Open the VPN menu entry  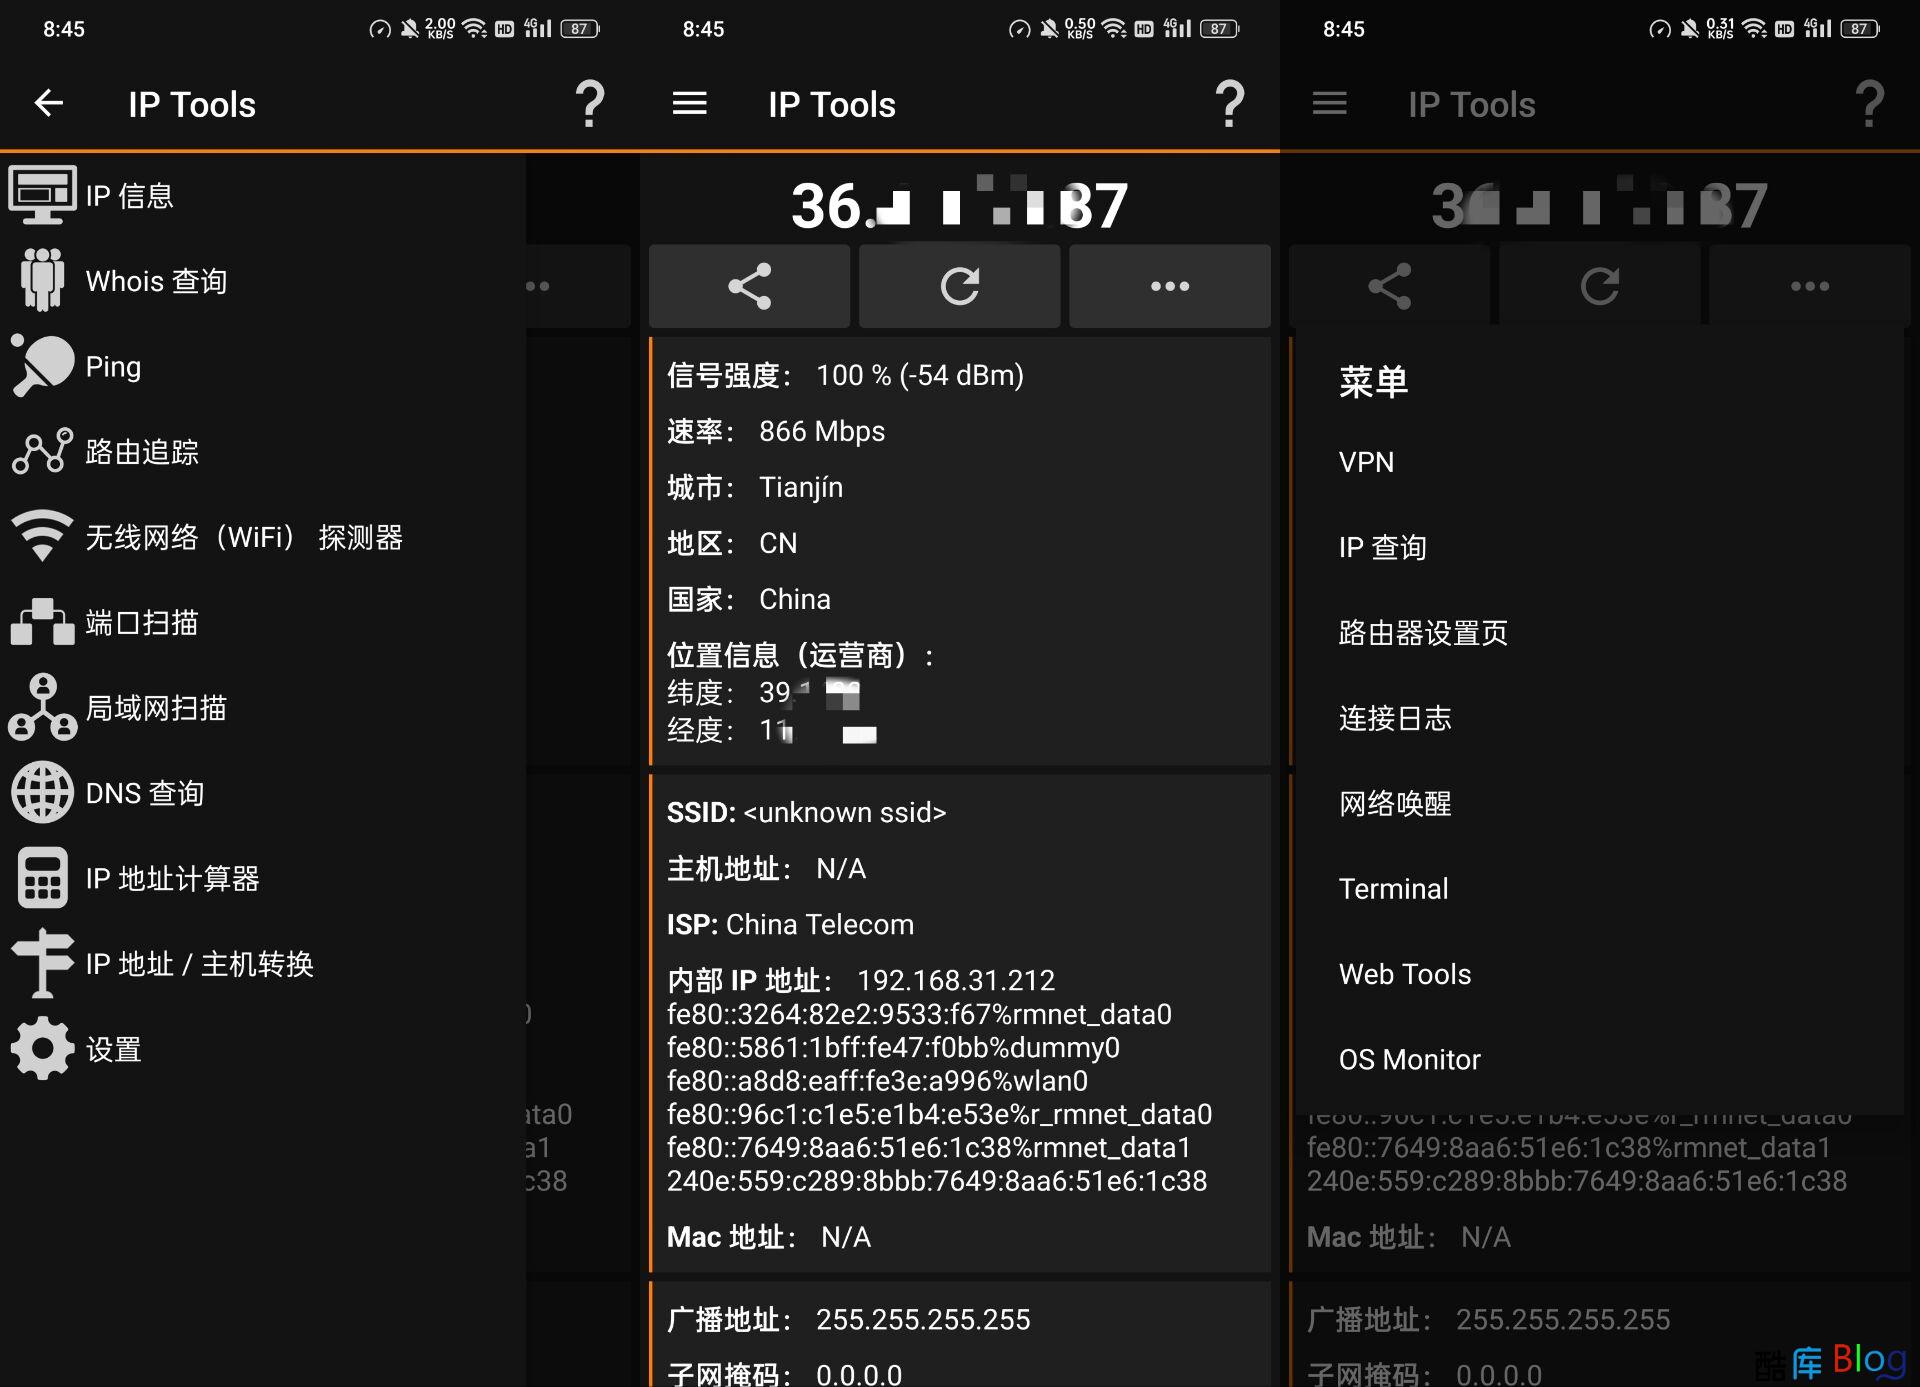pyautogui.click(x=1366, y=462)
